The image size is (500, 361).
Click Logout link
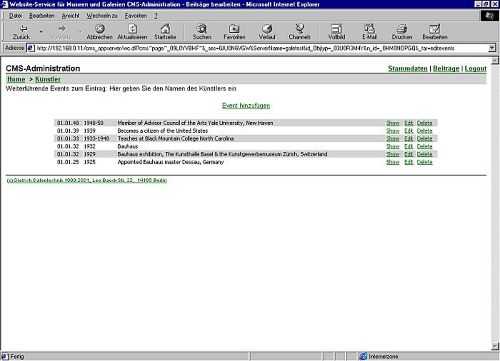[x=475, y=69]
